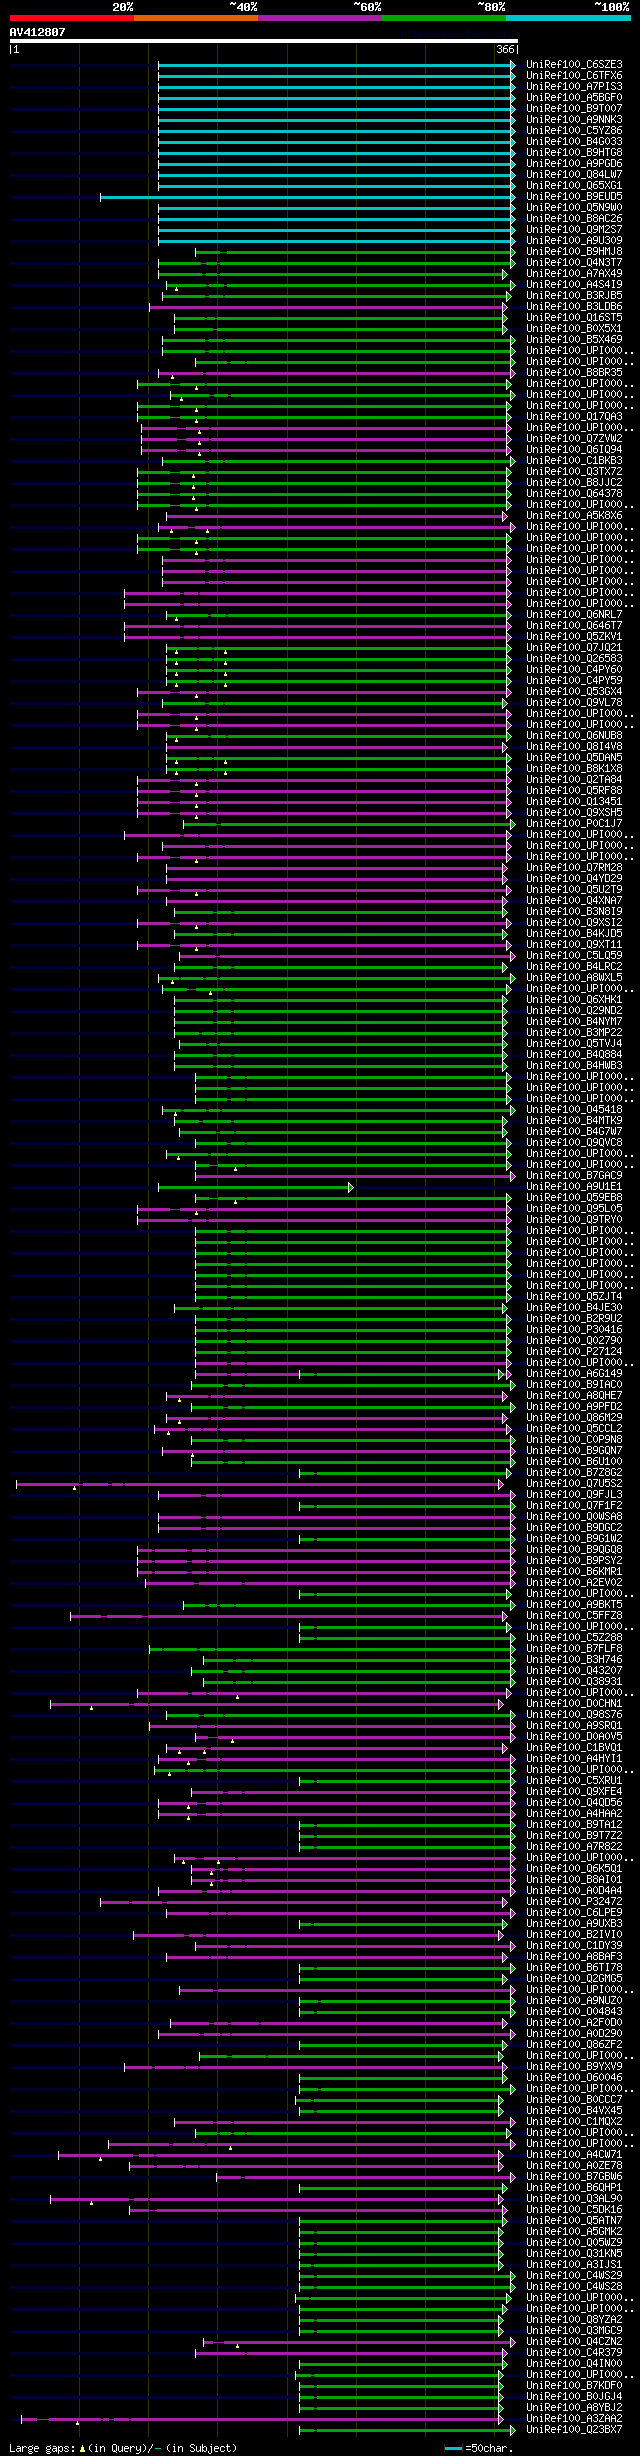
Task: Select the UniRef100_Q7ZVW2 label
Action: [574, 439]
